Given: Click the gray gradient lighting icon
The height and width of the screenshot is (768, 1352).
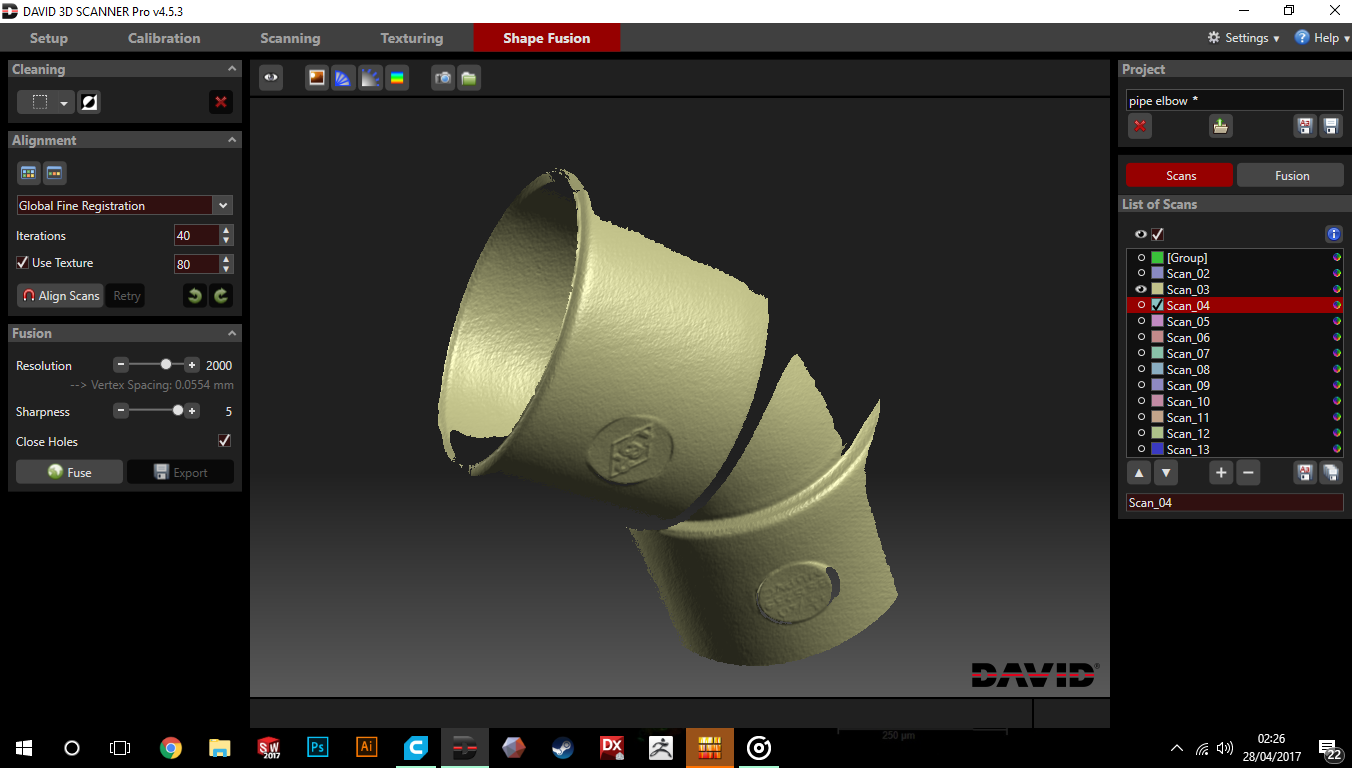Looking at the screenshot, I should [371, 78].
